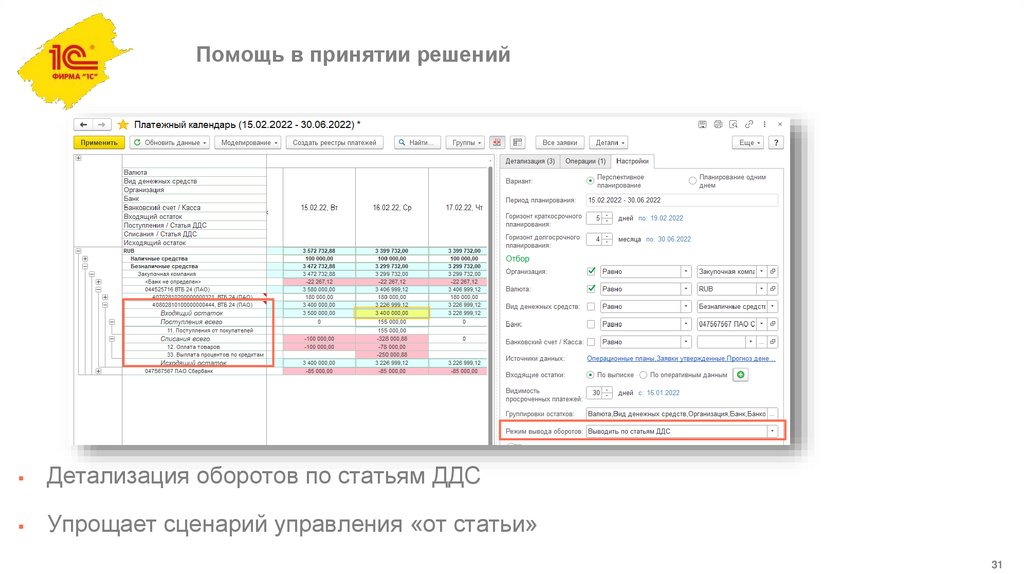This screenshot has width=1024, height=574.
Task: Toggle the favorites star icon
Action: click(x=123, y=125)
